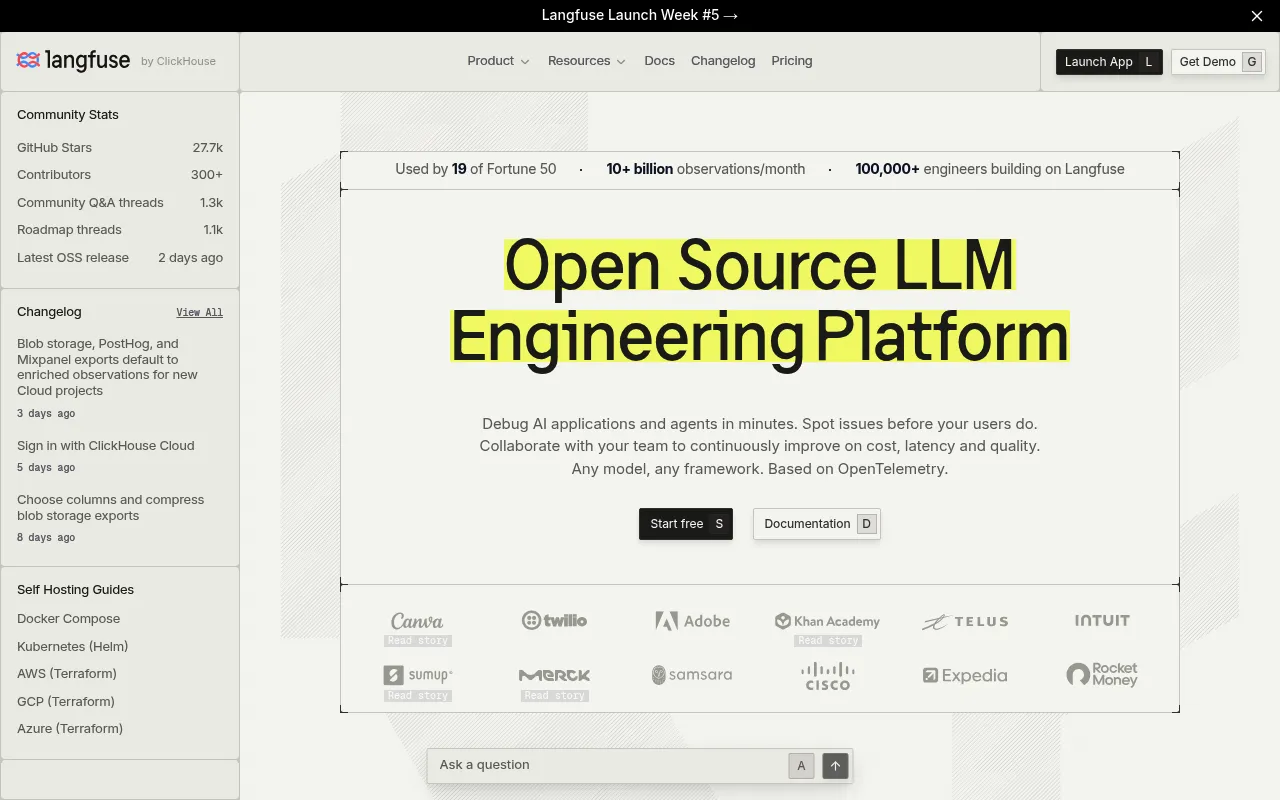Open the Kubernetes (Helm) guide

(x=73, y=646)
